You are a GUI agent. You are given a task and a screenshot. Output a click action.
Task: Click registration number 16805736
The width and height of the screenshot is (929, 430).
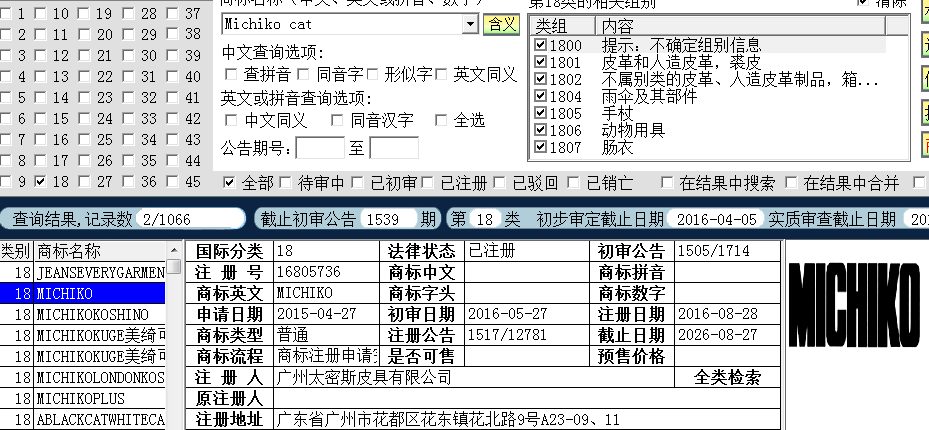[x=309, y=272]
